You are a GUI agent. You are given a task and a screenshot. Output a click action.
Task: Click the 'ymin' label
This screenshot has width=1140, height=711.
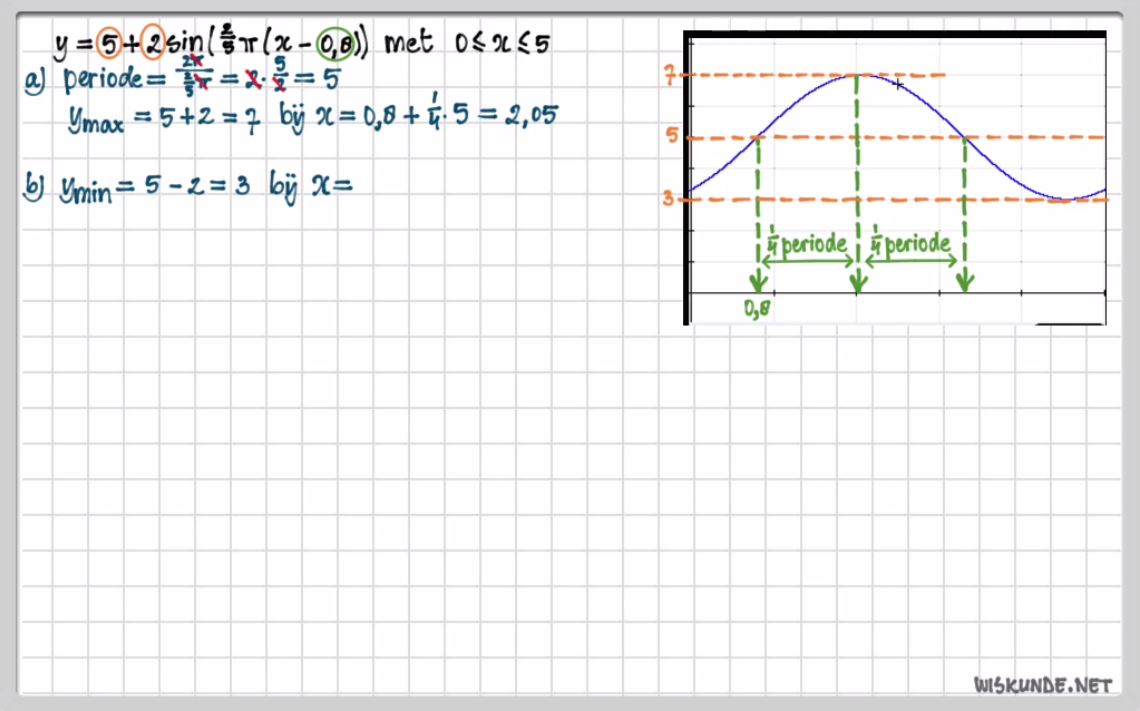86,190
